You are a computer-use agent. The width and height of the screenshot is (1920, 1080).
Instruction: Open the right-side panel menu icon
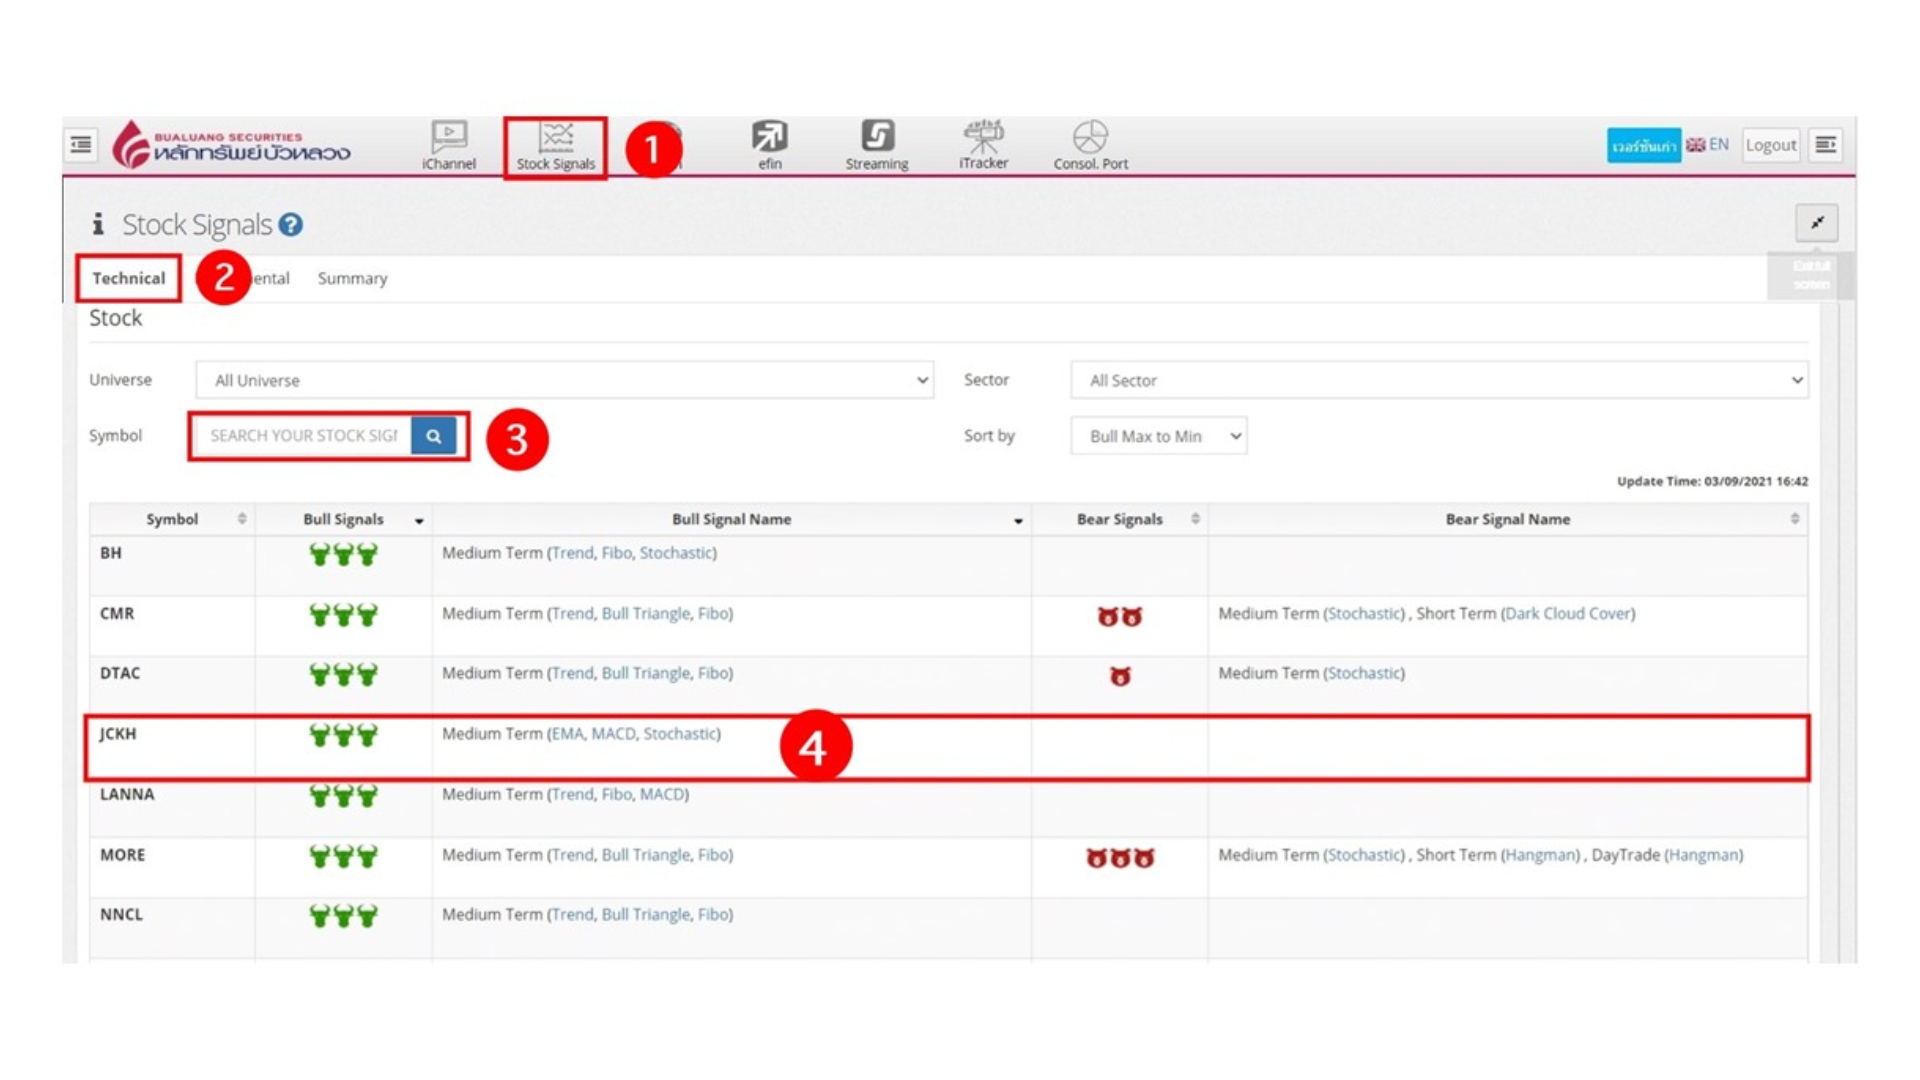[1826, 145]
